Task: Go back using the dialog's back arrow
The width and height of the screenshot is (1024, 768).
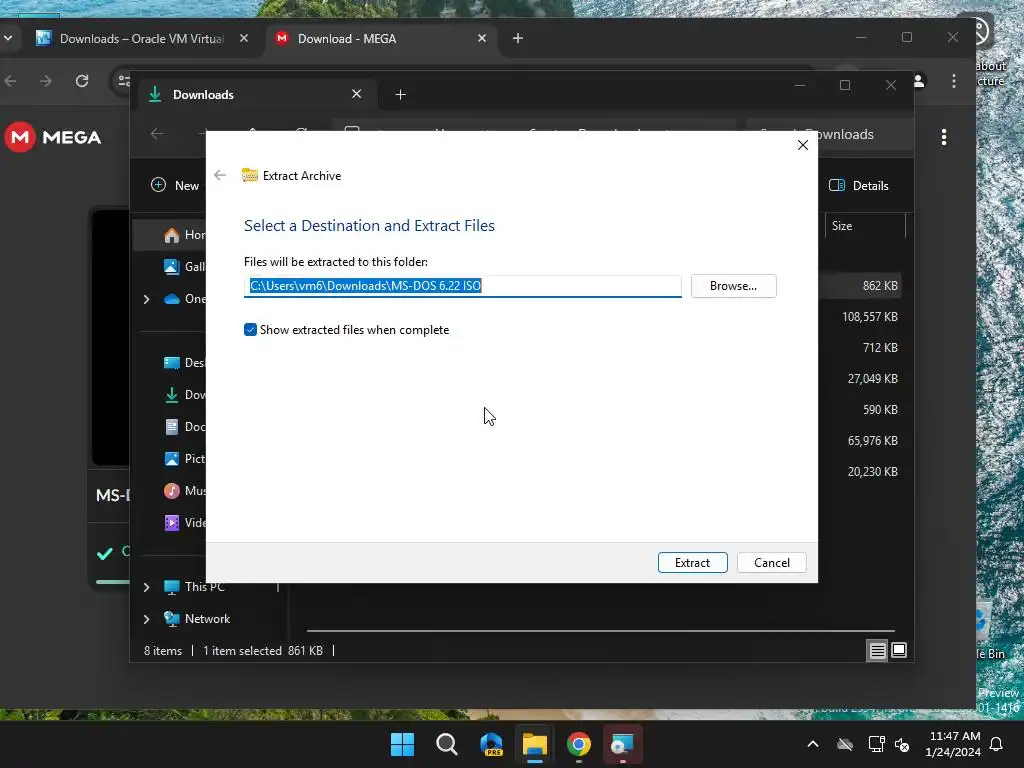Action: pos(220,175)
